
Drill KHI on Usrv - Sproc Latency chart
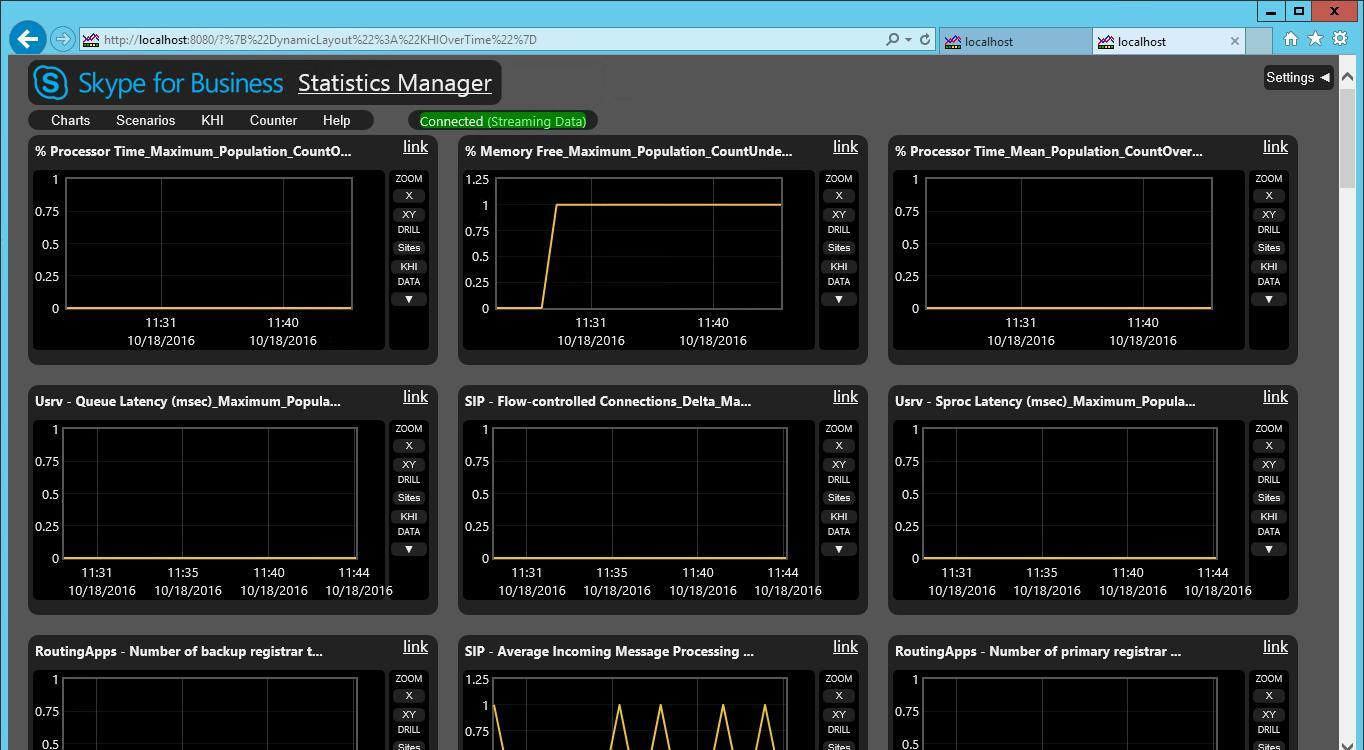click(1268, 517)
